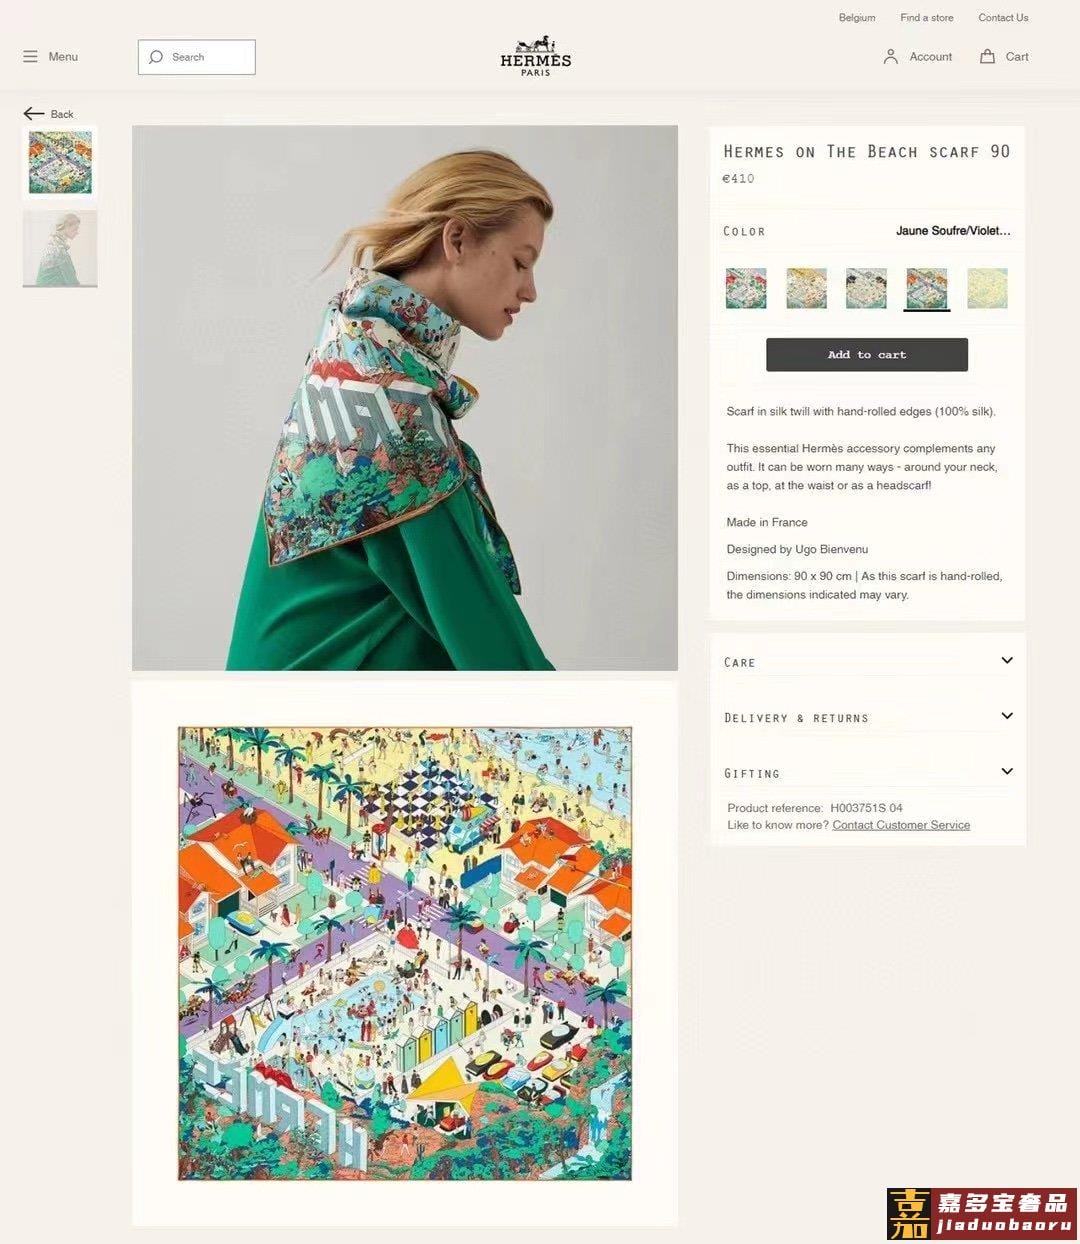Expand the Delivery & Returns section
Screen dimensions: 1080x1244
click(868, 717)
